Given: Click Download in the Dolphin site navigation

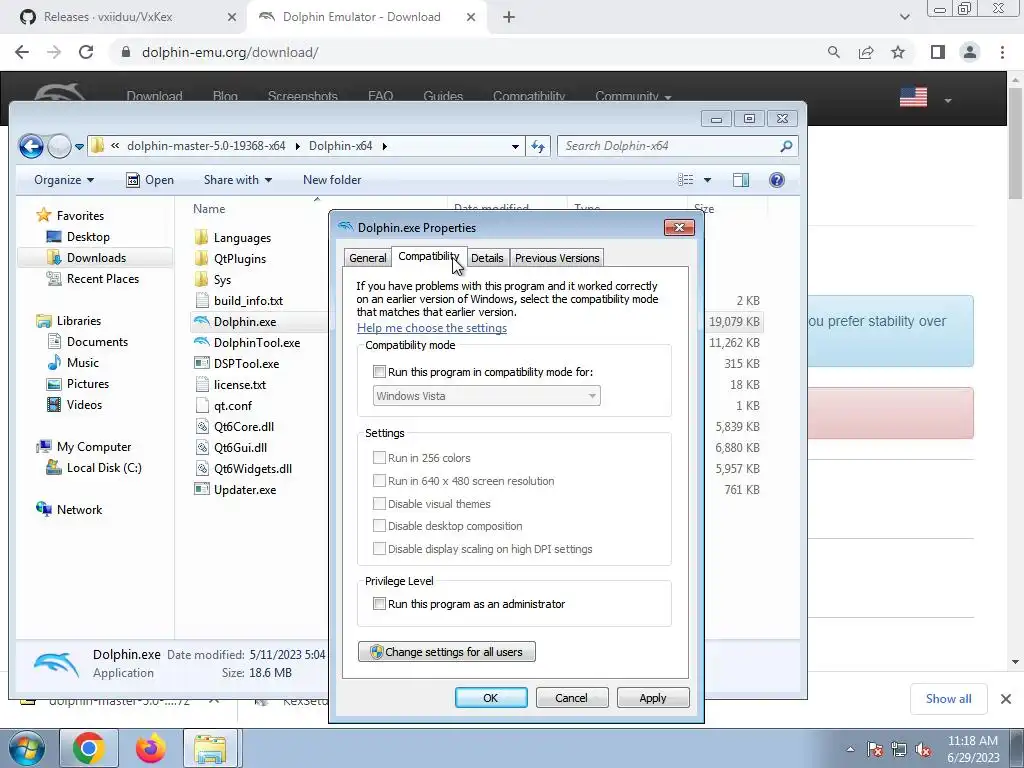Looking at the screenshot, I should pos(154,97).
